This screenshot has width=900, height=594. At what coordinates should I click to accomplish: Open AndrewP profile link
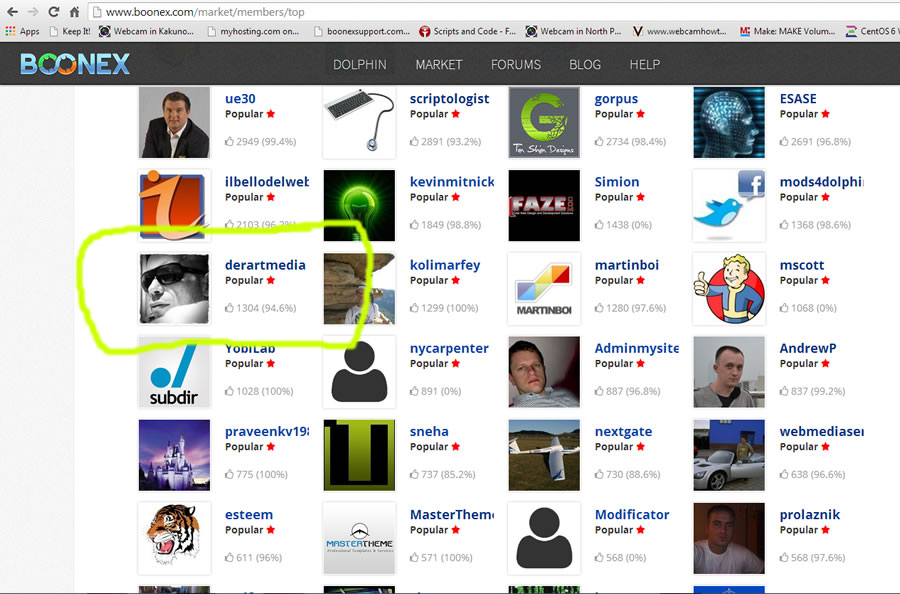[808, 348]
